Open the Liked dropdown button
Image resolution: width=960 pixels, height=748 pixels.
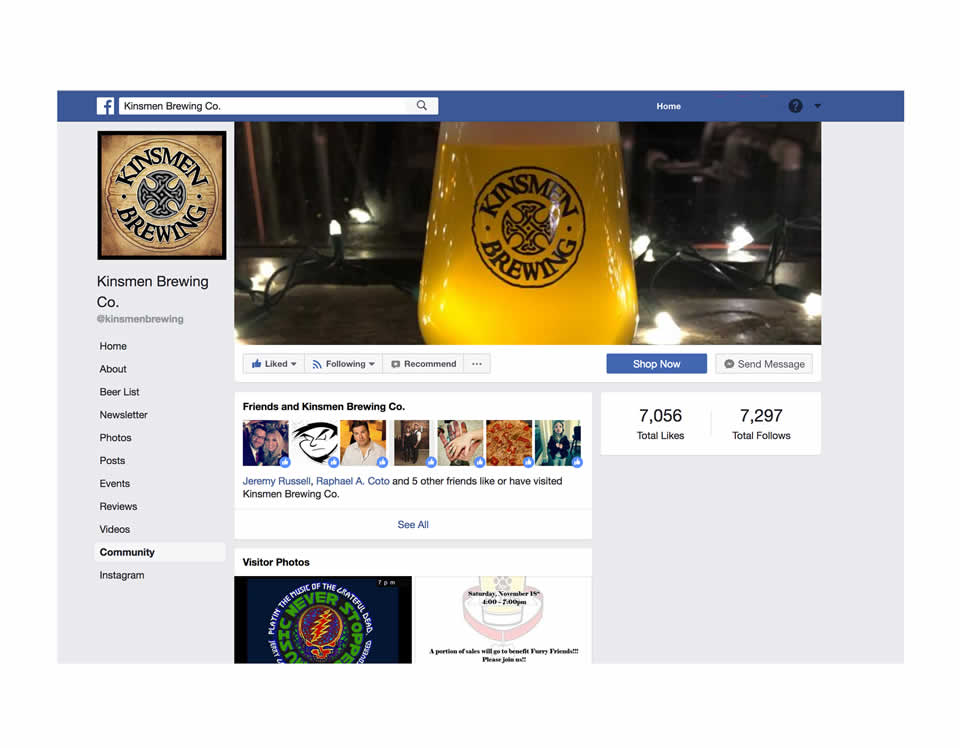click(x=273, y=364)
